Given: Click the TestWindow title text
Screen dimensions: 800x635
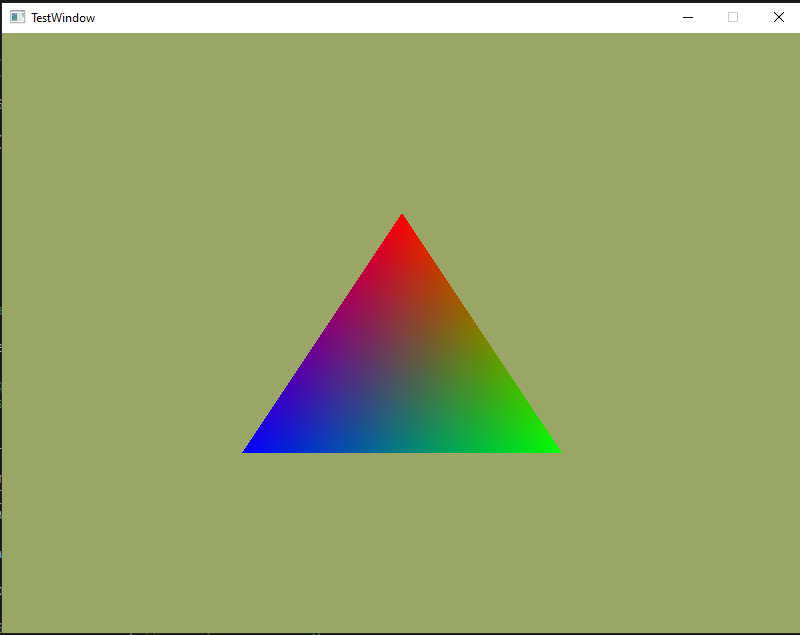Looking at the screenshot, I should tap(63, 18).
